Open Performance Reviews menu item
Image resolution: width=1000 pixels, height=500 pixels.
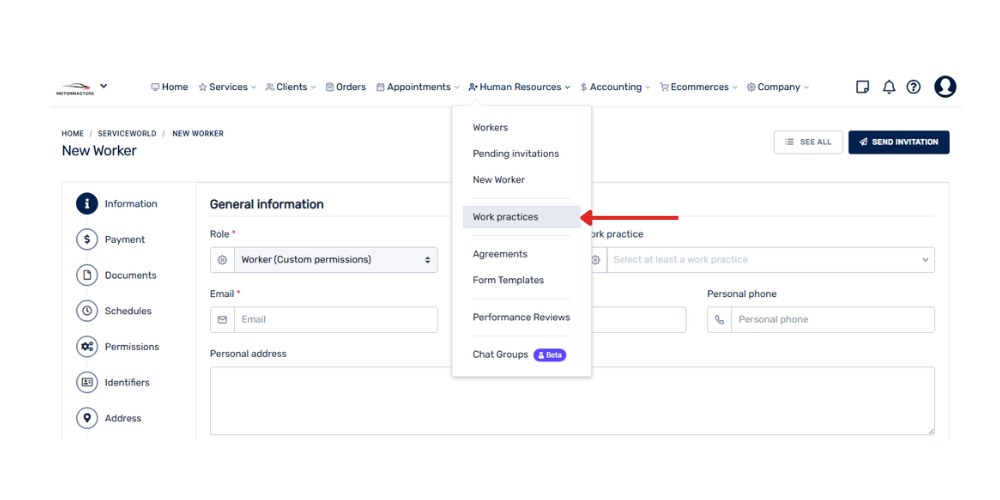tap(521, 317)
